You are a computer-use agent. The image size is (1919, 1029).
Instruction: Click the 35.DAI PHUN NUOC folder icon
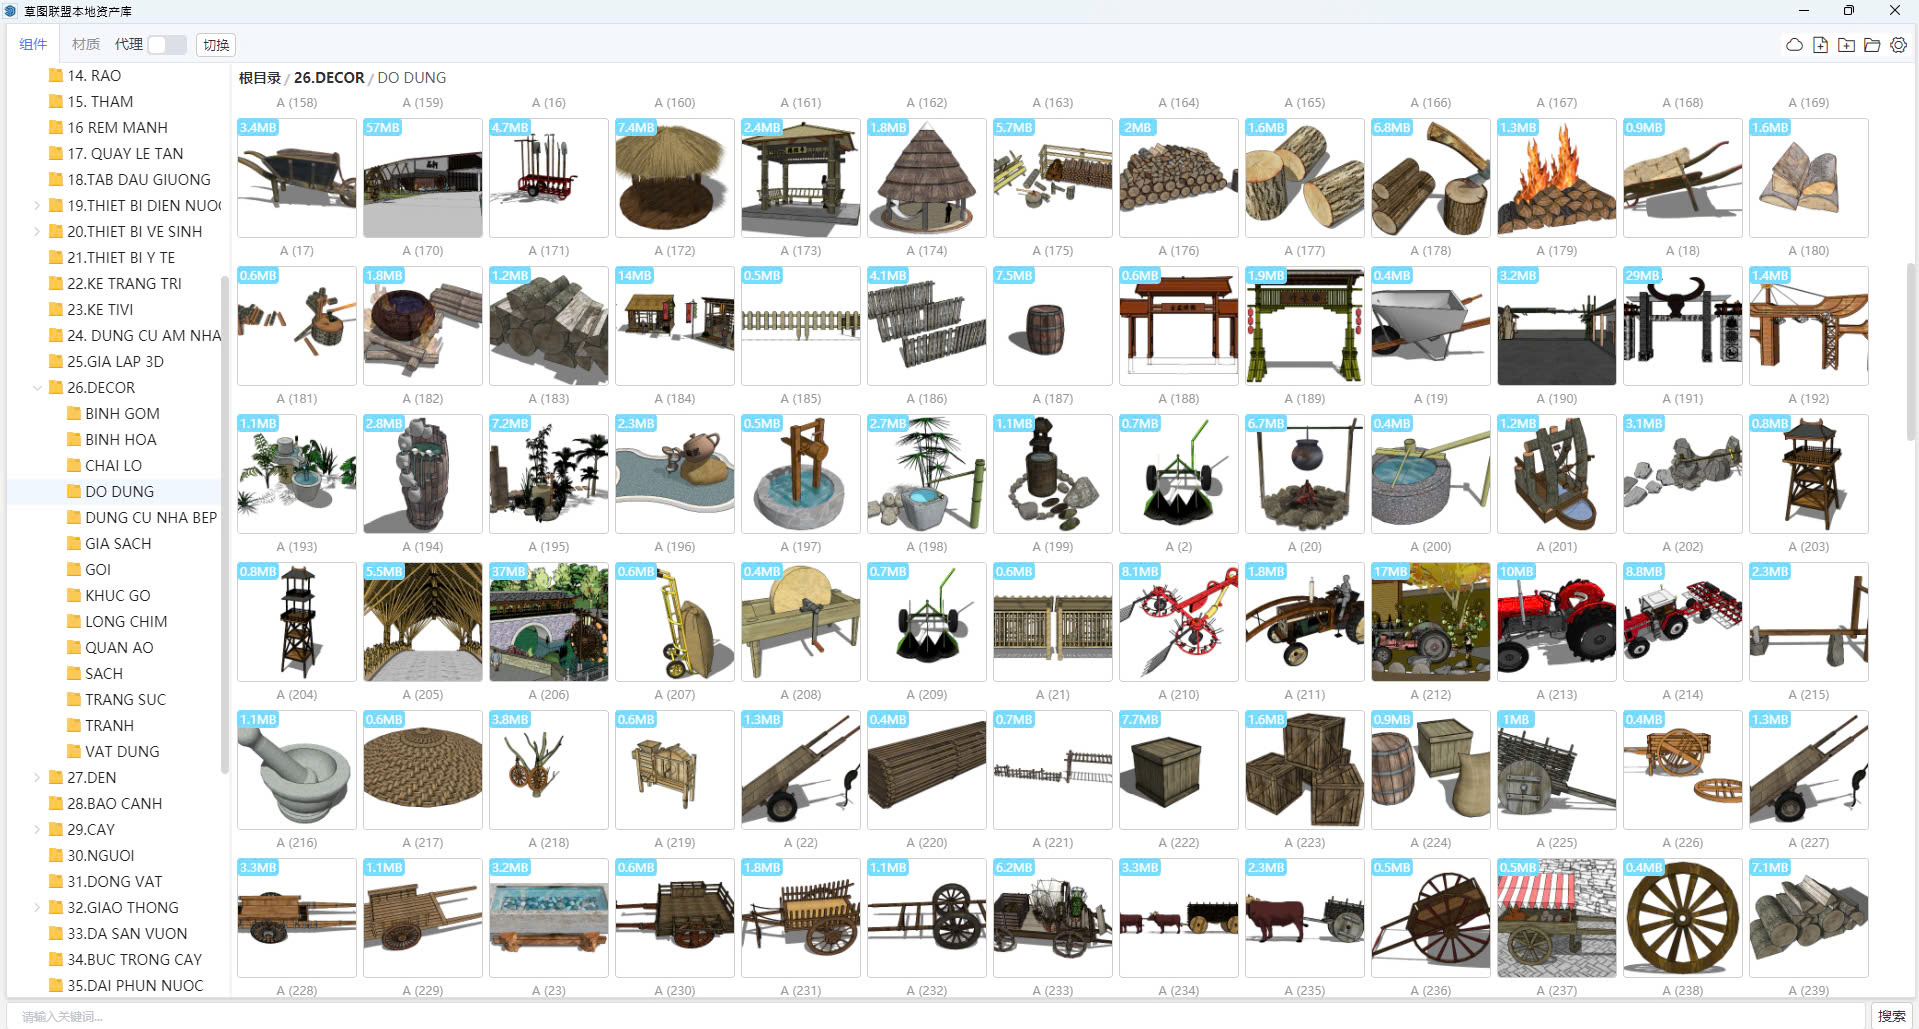point(56,985)
